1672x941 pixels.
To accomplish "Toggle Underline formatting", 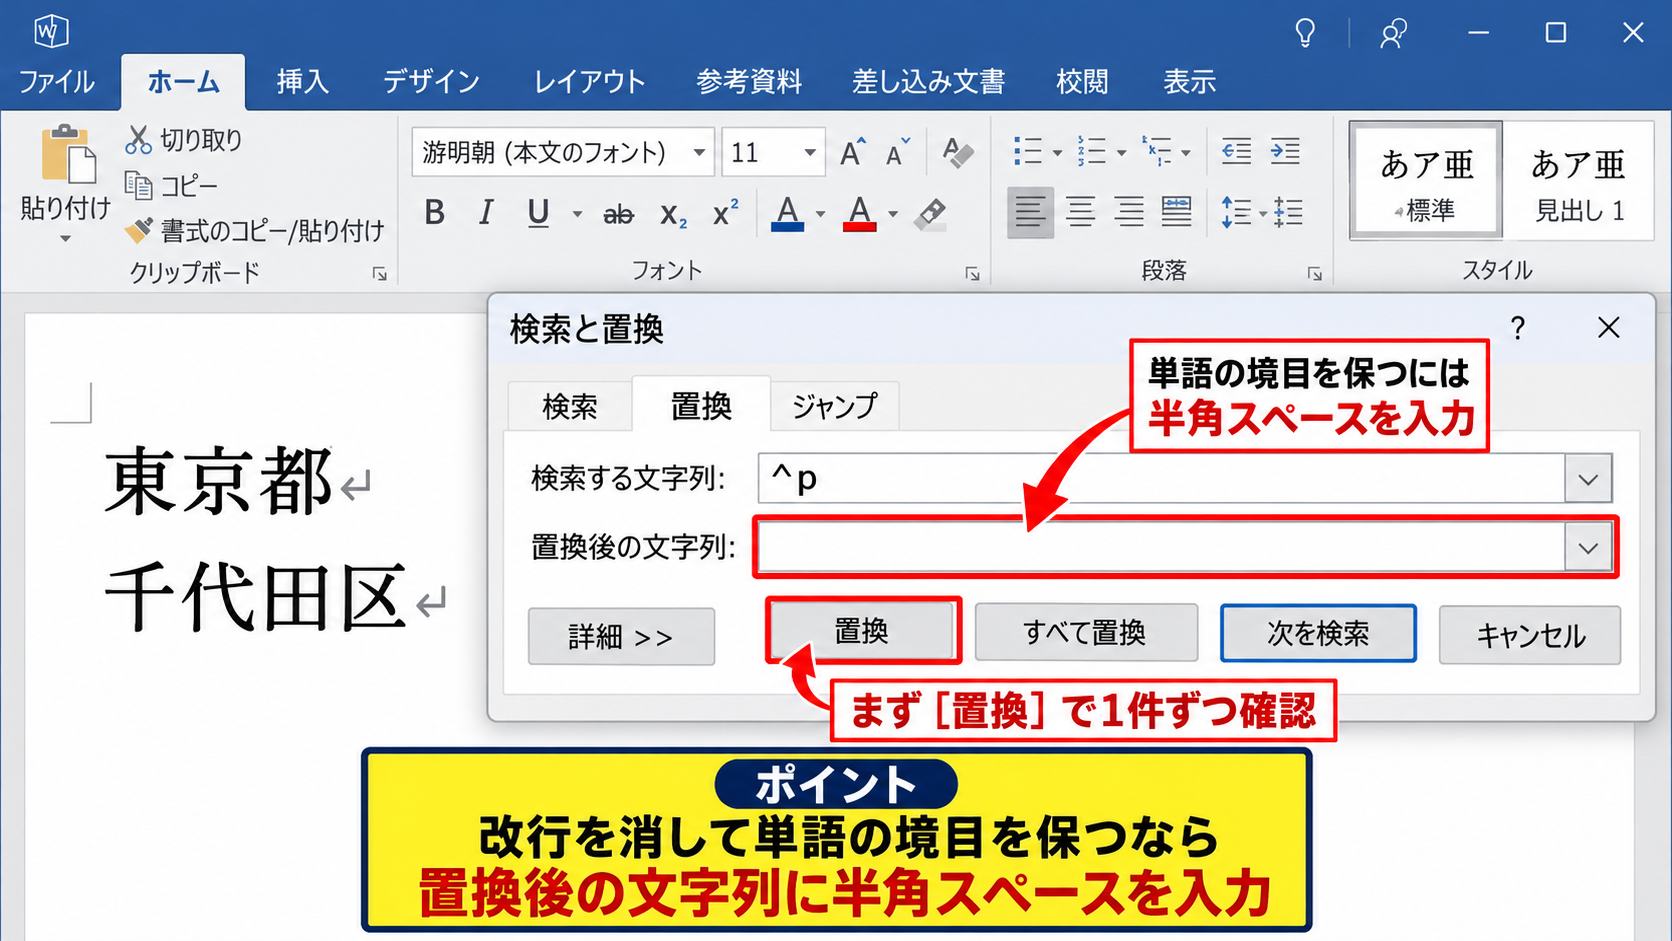I will click(x=538, y=213).
